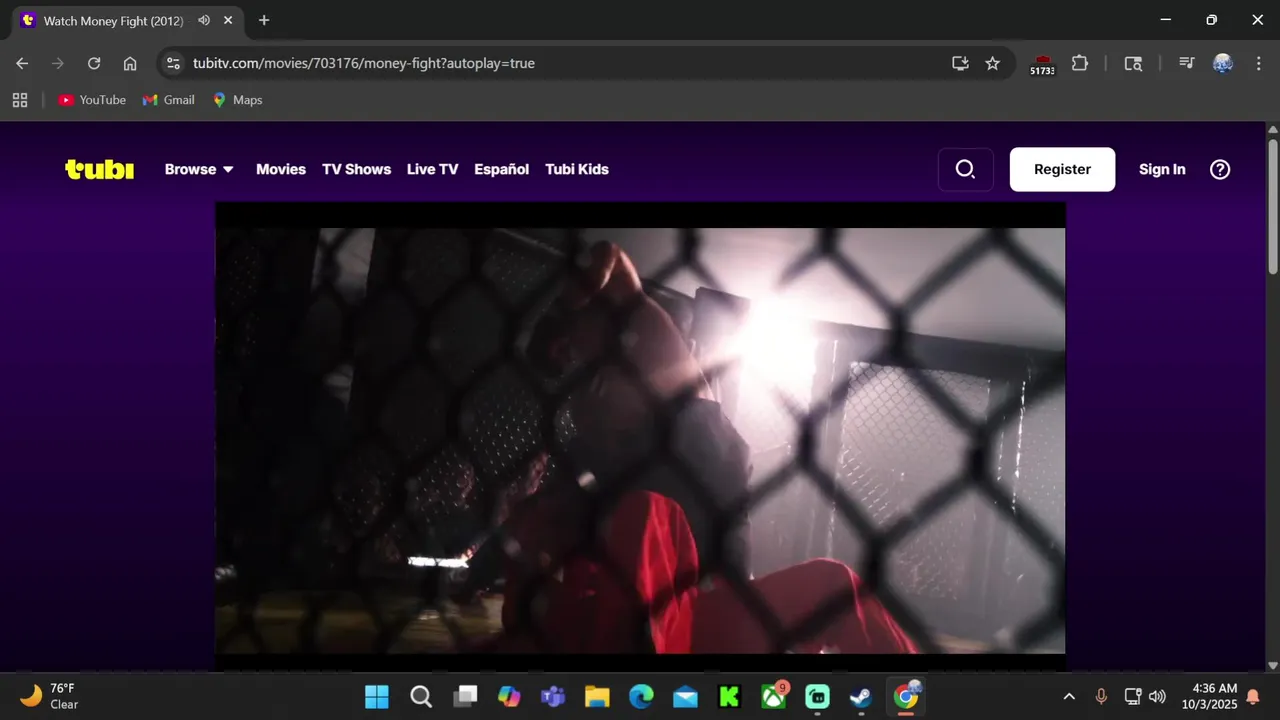
Task: Open File Explorer from the taskbar
Action: (597, 697)
